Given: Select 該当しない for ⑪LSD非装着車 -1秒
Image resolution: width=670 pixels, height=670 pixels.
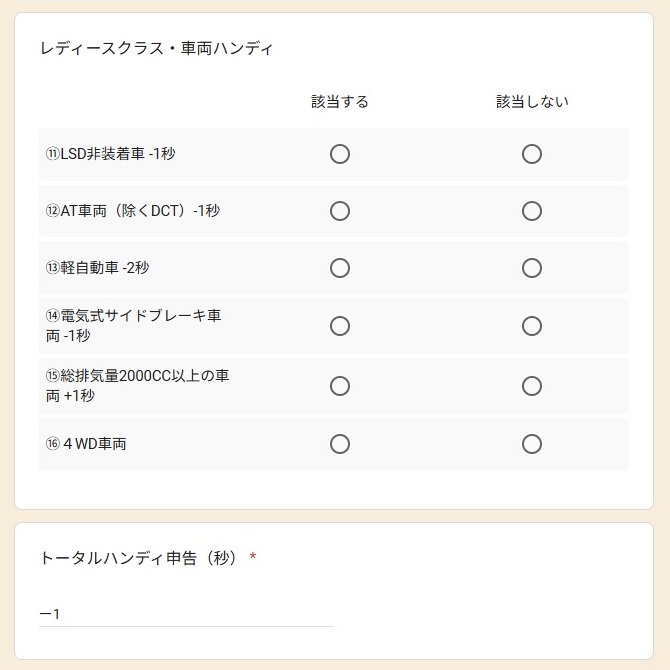Looking at the screenshot, I should pyautogui.click(x=532, y=154).
